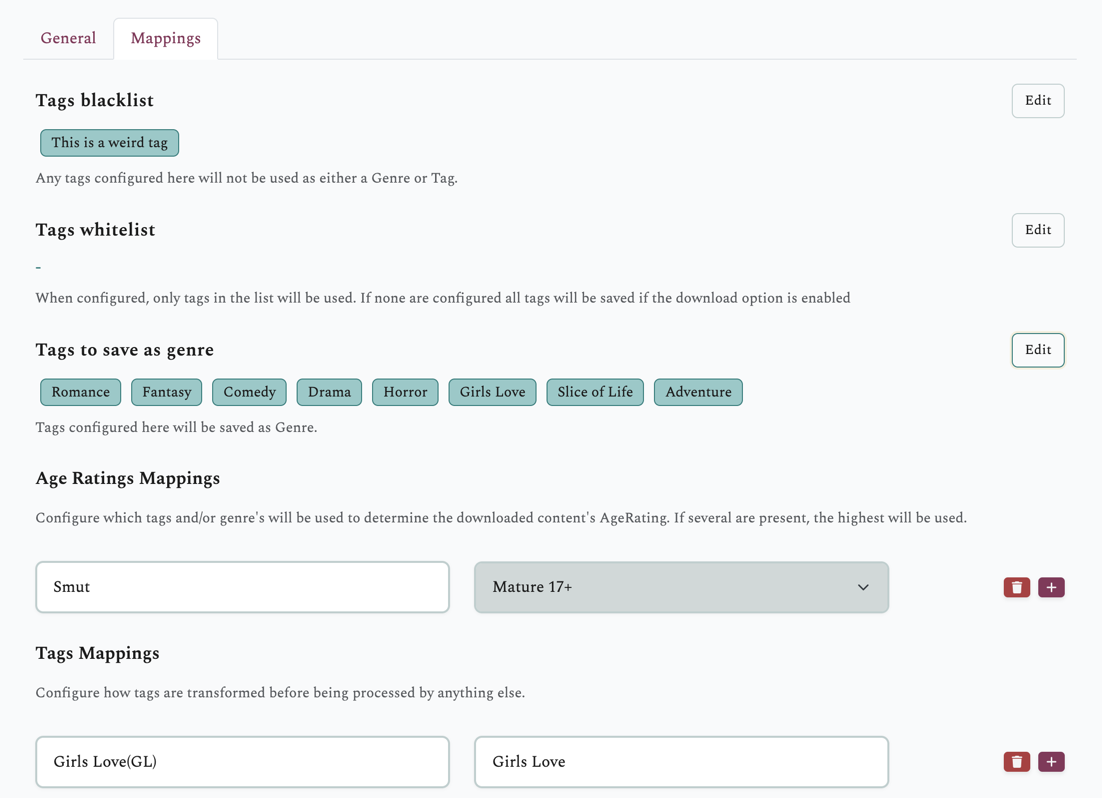
Task: Delete the Girls Love(GL) tag mapping
Action: tap(1016, 761)
